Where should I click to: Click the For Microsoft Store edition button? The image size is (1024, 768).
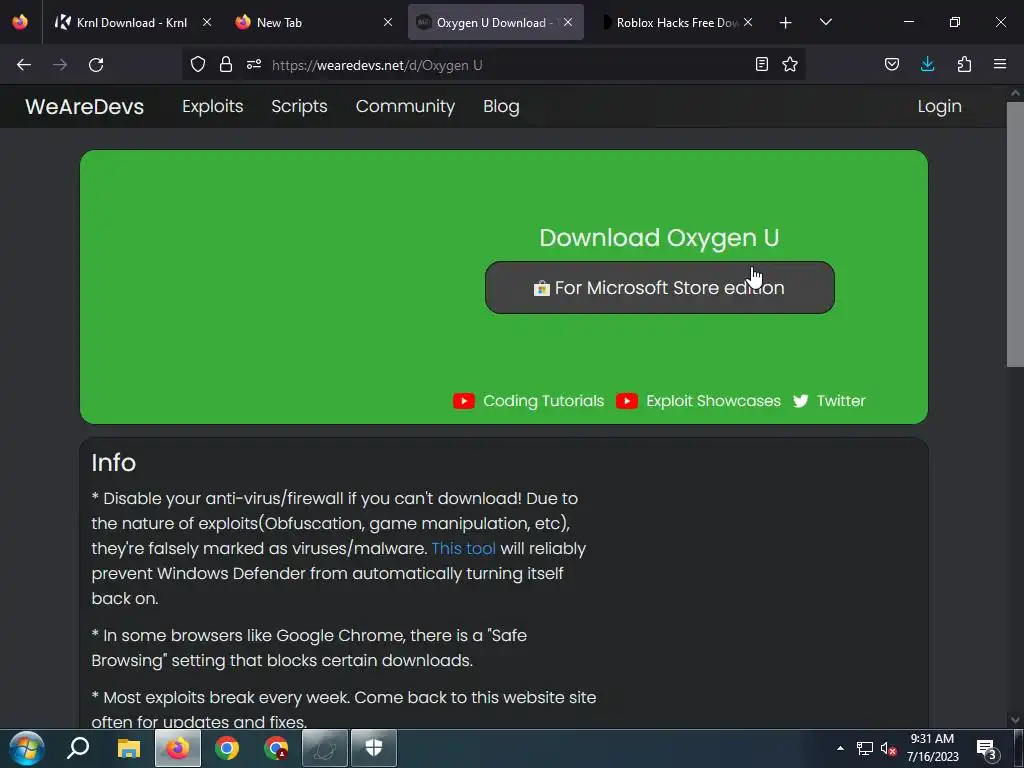(660, 287)
